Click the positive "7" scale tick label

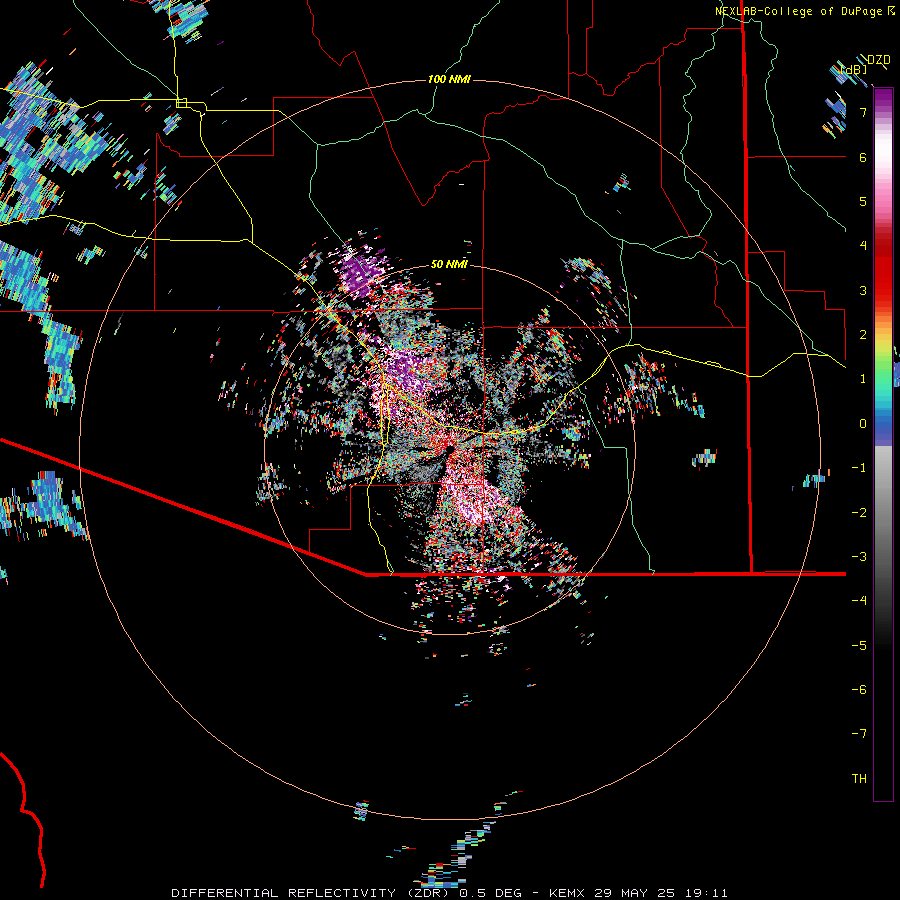click(863, 112)
